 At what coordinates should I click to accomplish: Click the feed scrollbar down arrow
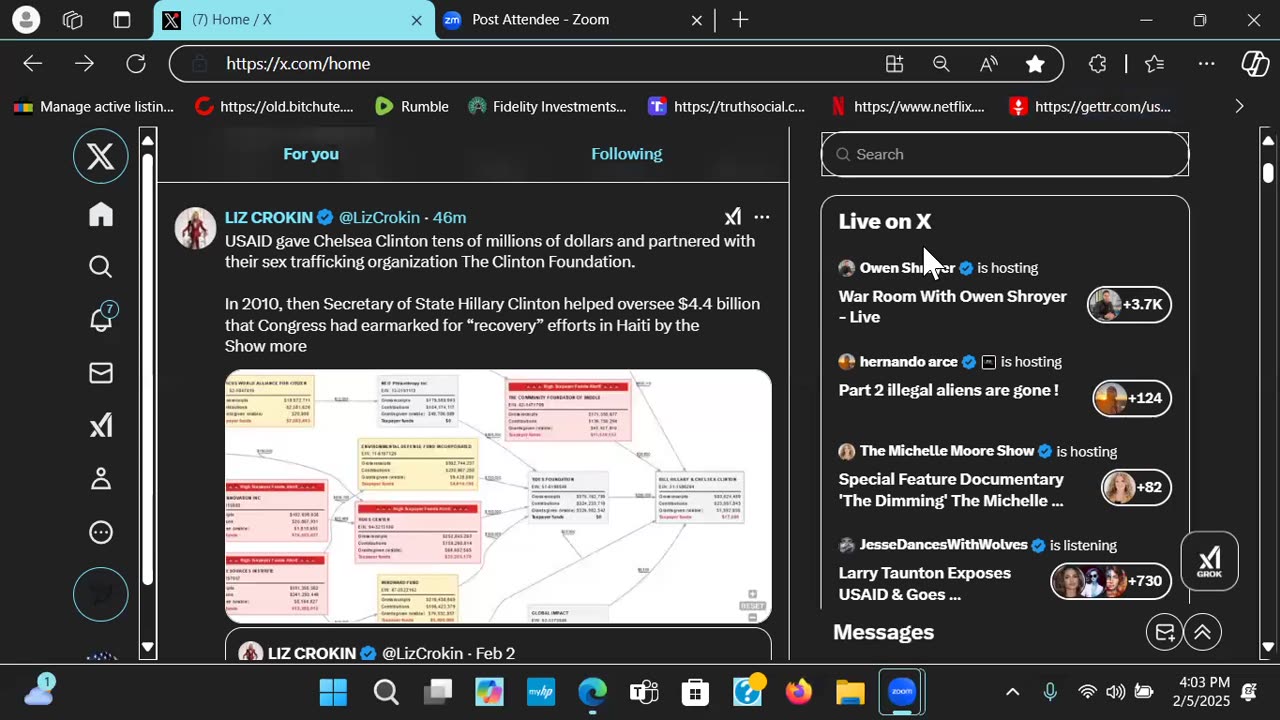148,647
